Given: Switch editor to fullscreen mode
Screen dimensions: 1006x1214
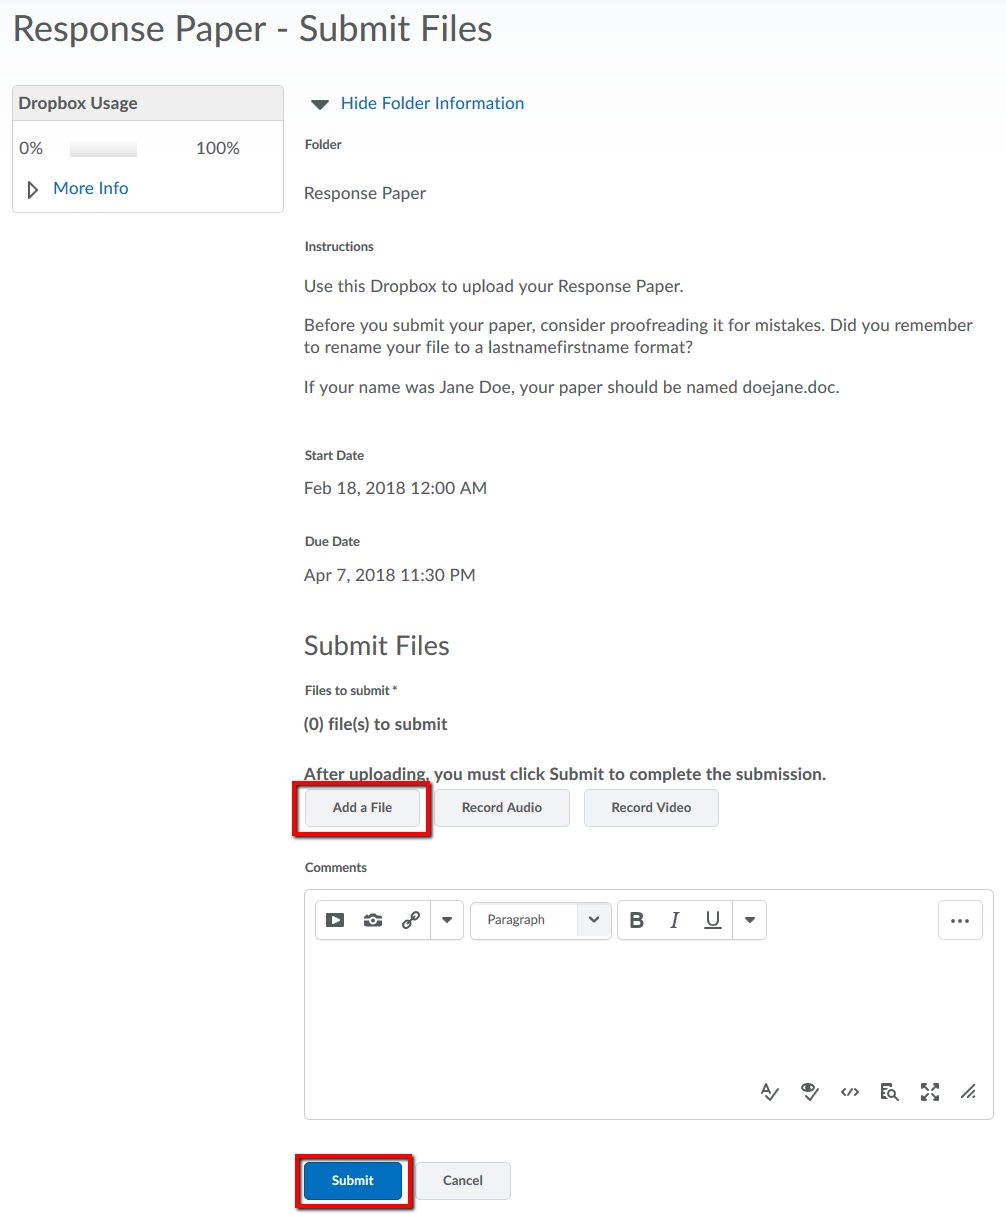Looking at the screenshot, I should pyautogui.click(x=930, y=1092).
